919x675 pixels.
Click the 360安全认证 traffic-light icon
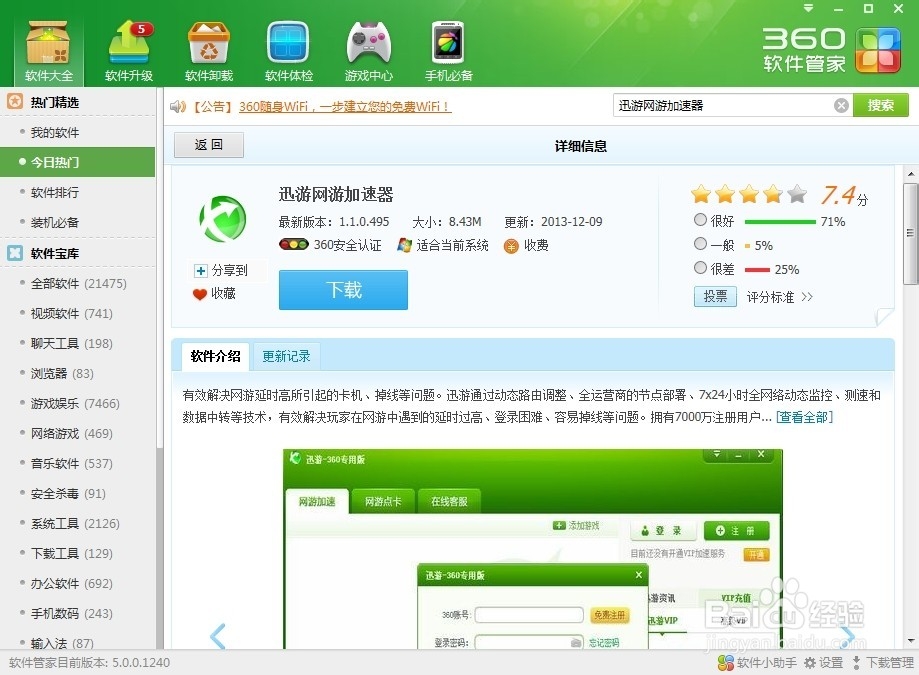click(294, 244)
